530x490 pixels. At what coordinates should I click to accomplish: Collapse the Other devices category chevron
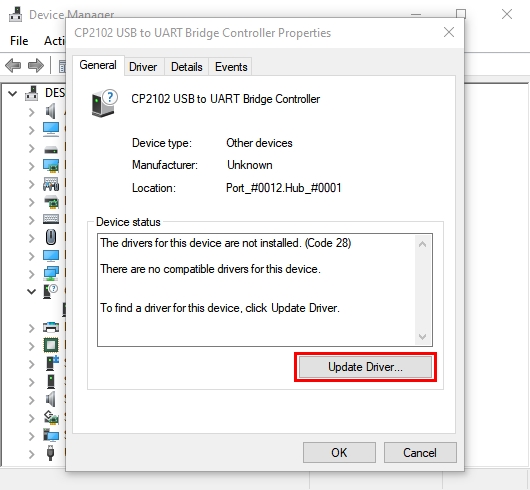[31, 291]
